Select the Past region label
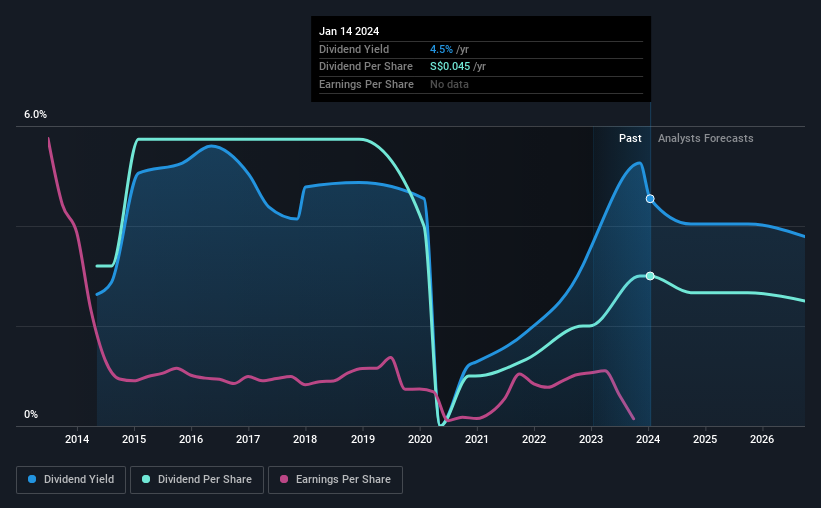This screenshot has height=508, width=821. click(630, 138)
